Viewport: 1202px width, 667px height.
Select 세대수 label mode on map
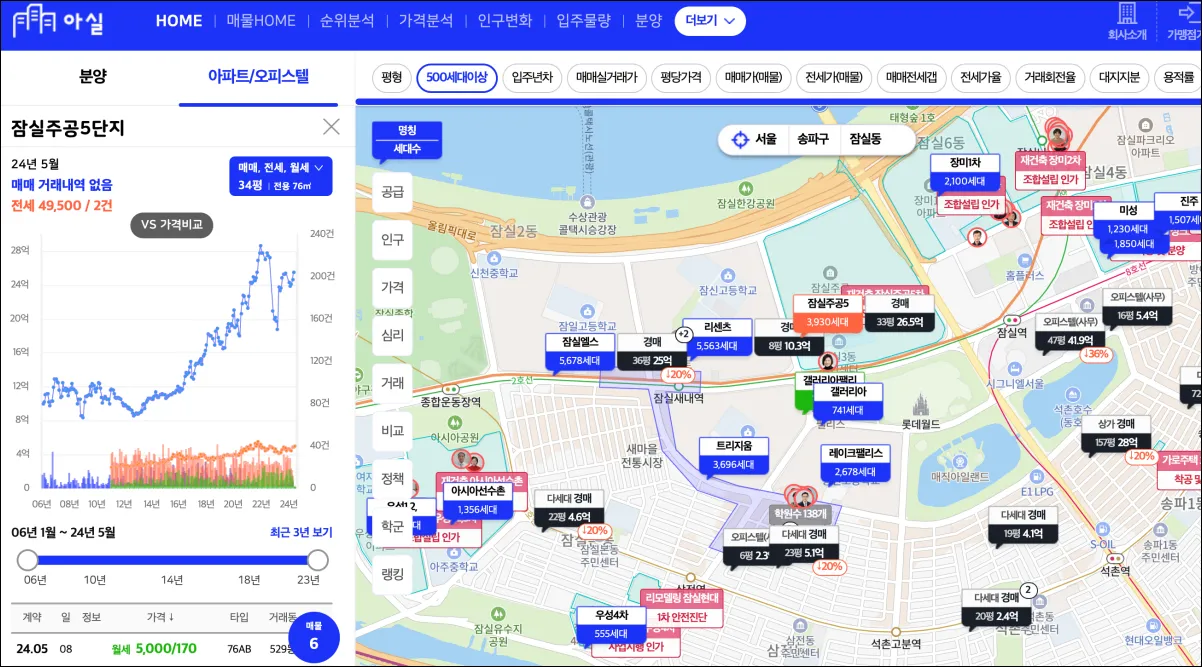pyautogui.click(x=406, y=149)
